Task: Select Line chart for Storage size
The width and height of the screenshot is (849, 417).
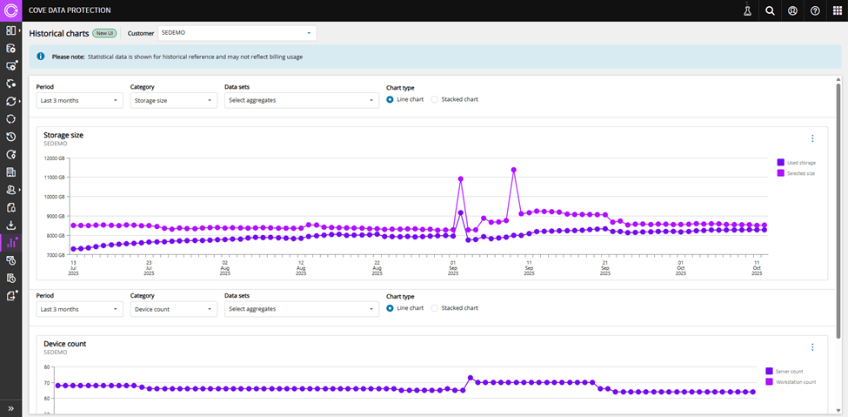Action: 390,100
